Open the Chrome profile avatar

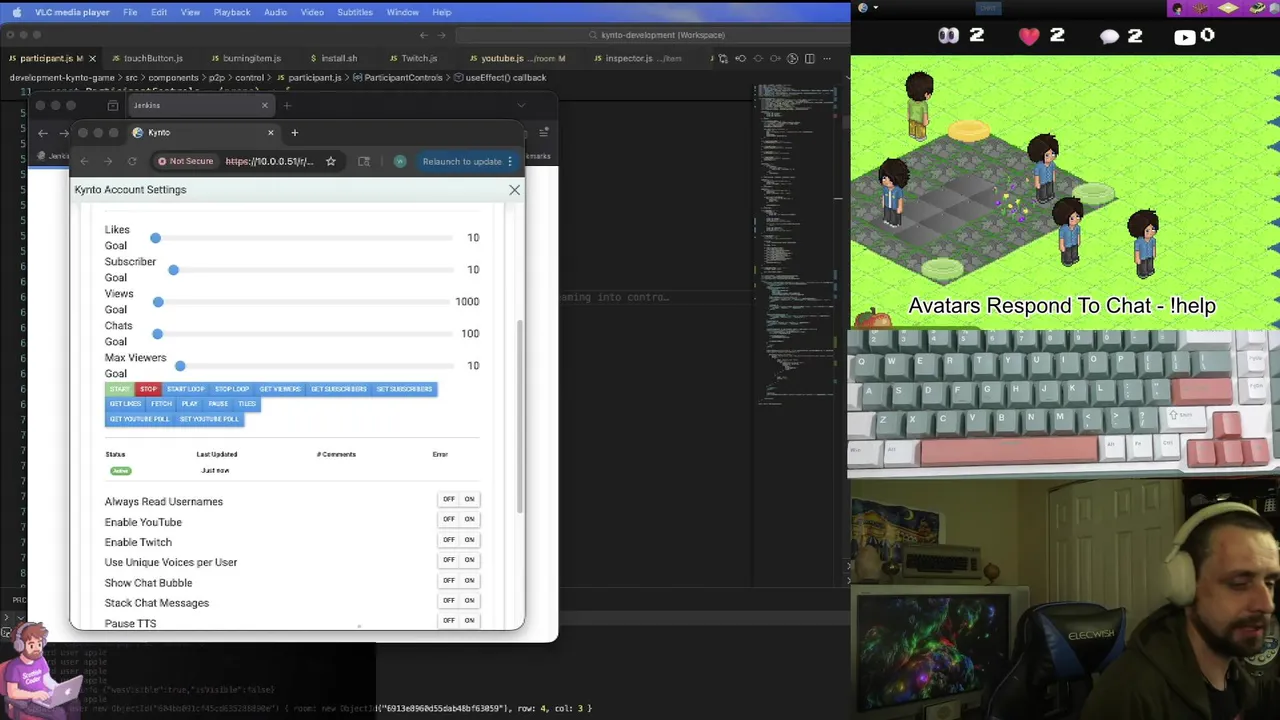tap(400, 161)
